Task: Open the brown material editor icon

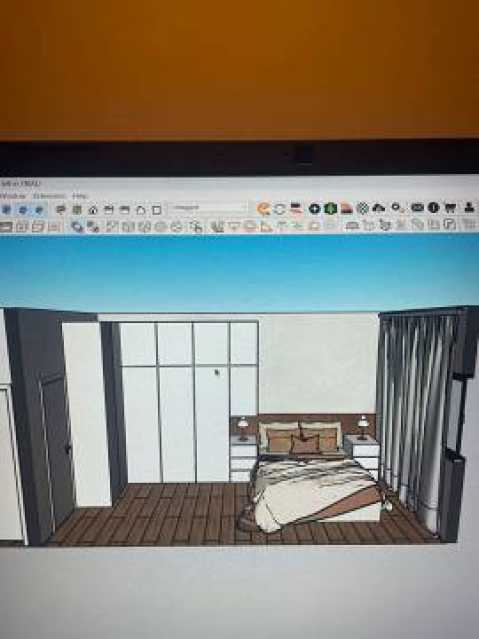Action: (346, 209)
